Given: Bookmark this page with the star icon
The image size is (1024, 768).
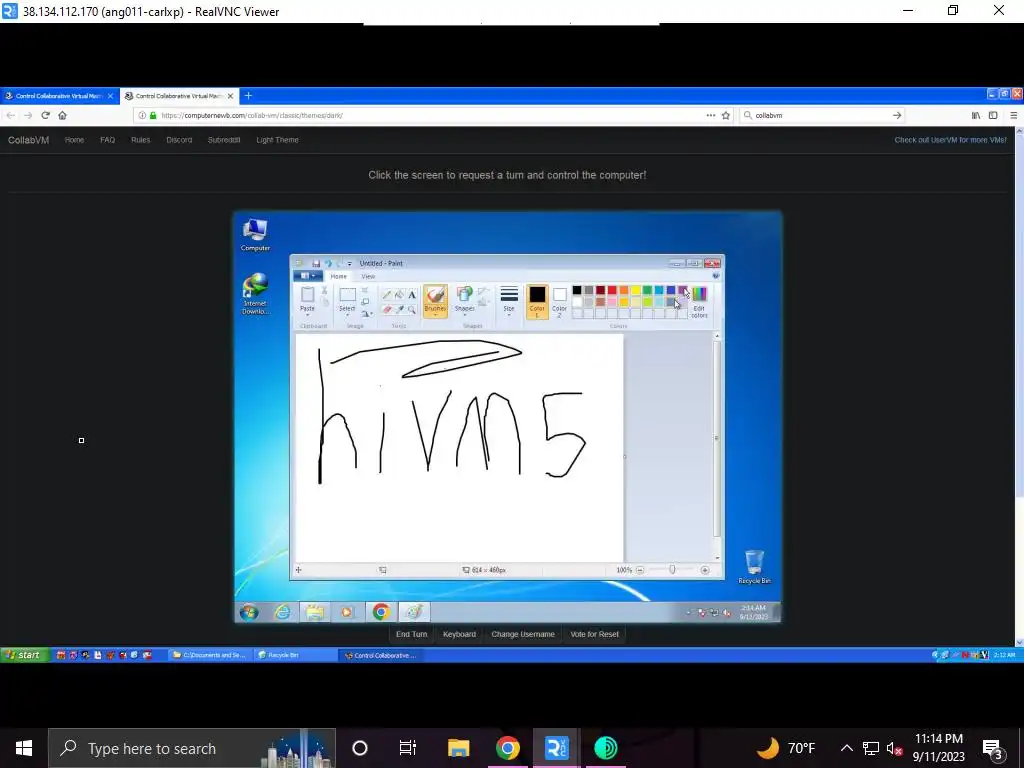Looking at the screenshot, I should coord(726,115).
